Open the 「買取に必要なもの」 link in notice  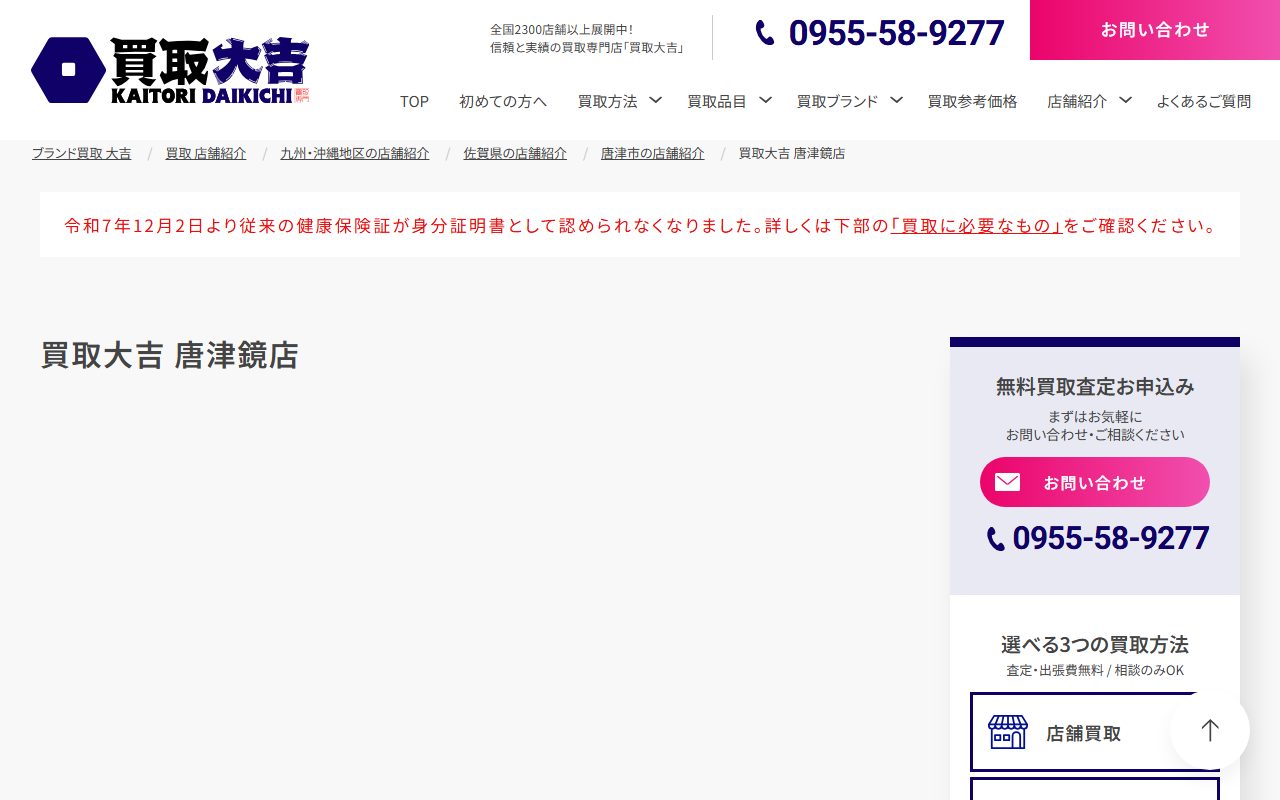976,225
